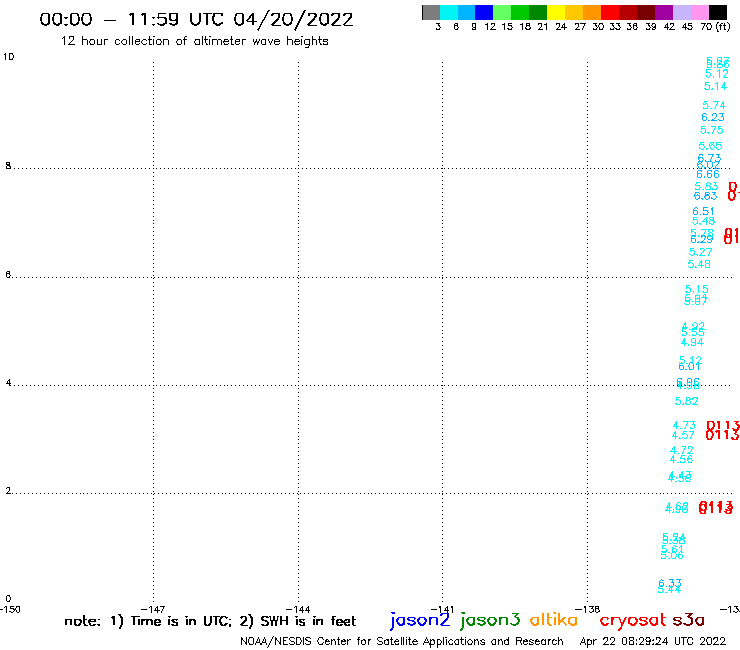Viewport: 740px width, 650px height.
Task: Click the '-141' longitude axis label
Action: click(442, 609)
